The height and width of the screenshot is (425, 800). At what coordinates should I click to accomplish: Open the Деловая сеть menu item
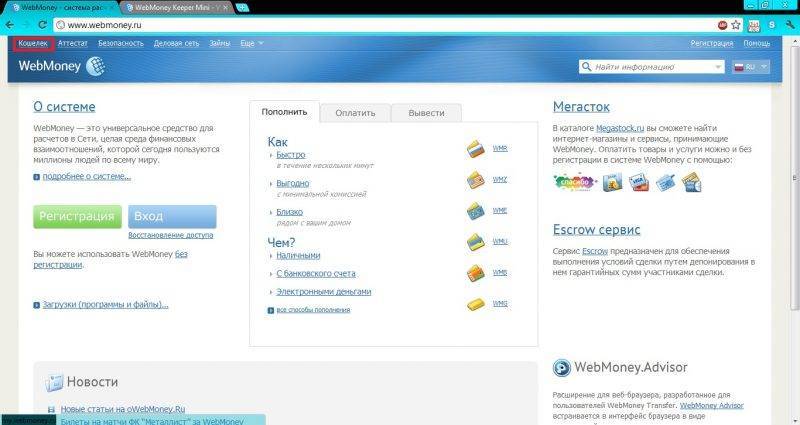tap(177, 43)
